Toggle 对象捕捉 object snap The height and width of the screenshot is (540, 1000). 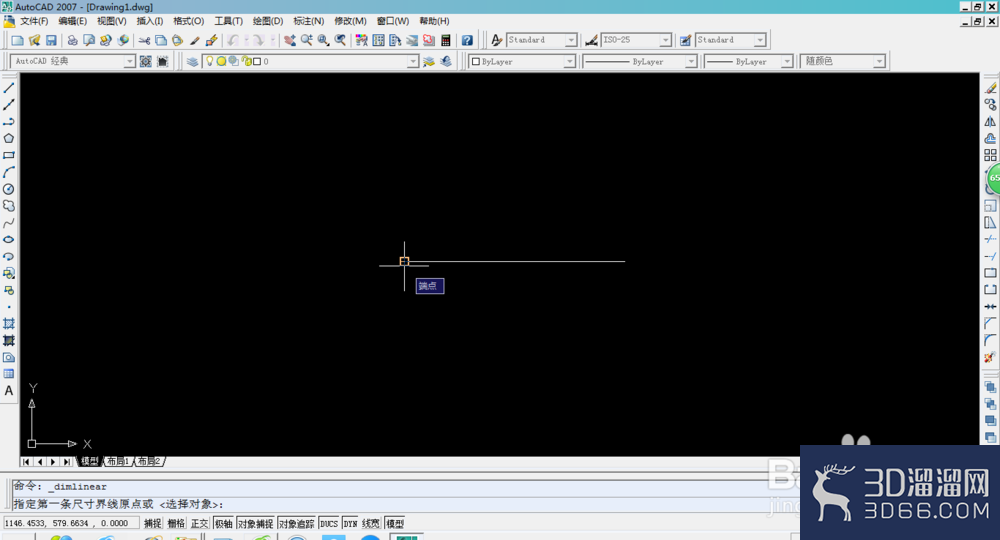pos(256,523)
